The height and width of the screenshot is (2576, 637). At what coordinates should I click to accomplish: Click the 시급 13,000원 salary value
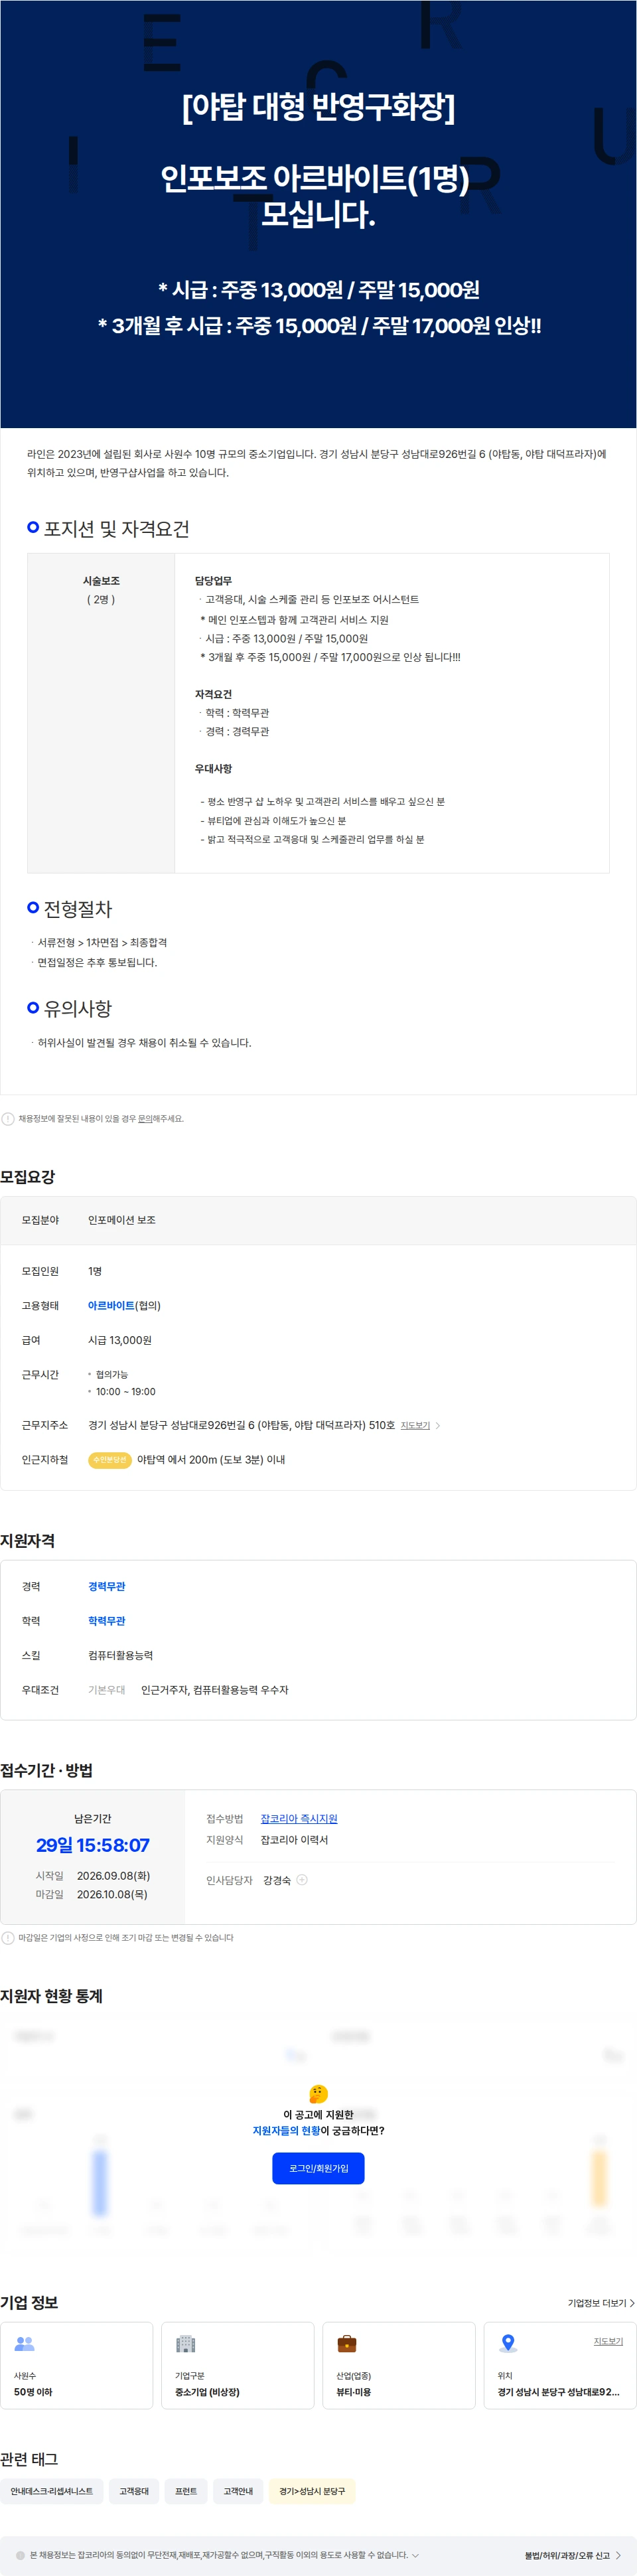120,1340
